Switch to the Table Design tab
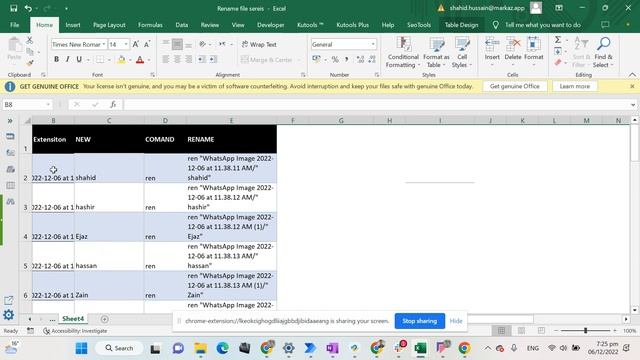This screenshot has width=640, height=360. 461,25
